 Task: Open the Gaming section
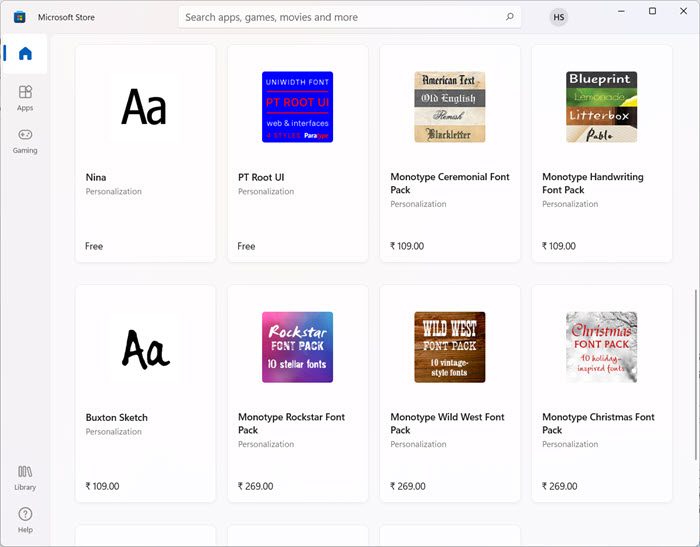click(25, 141)
